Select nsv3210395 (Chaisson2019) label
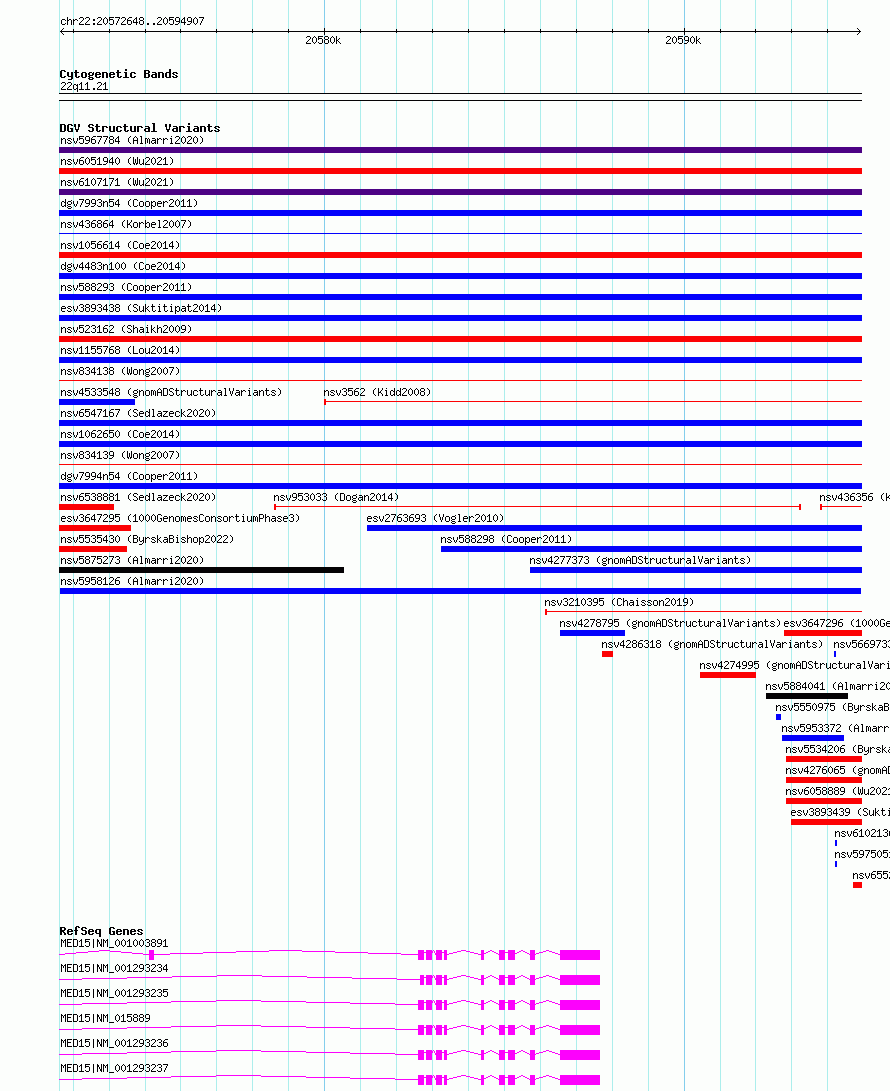This screenshot has height=1091, width=890. pos(619,602)
